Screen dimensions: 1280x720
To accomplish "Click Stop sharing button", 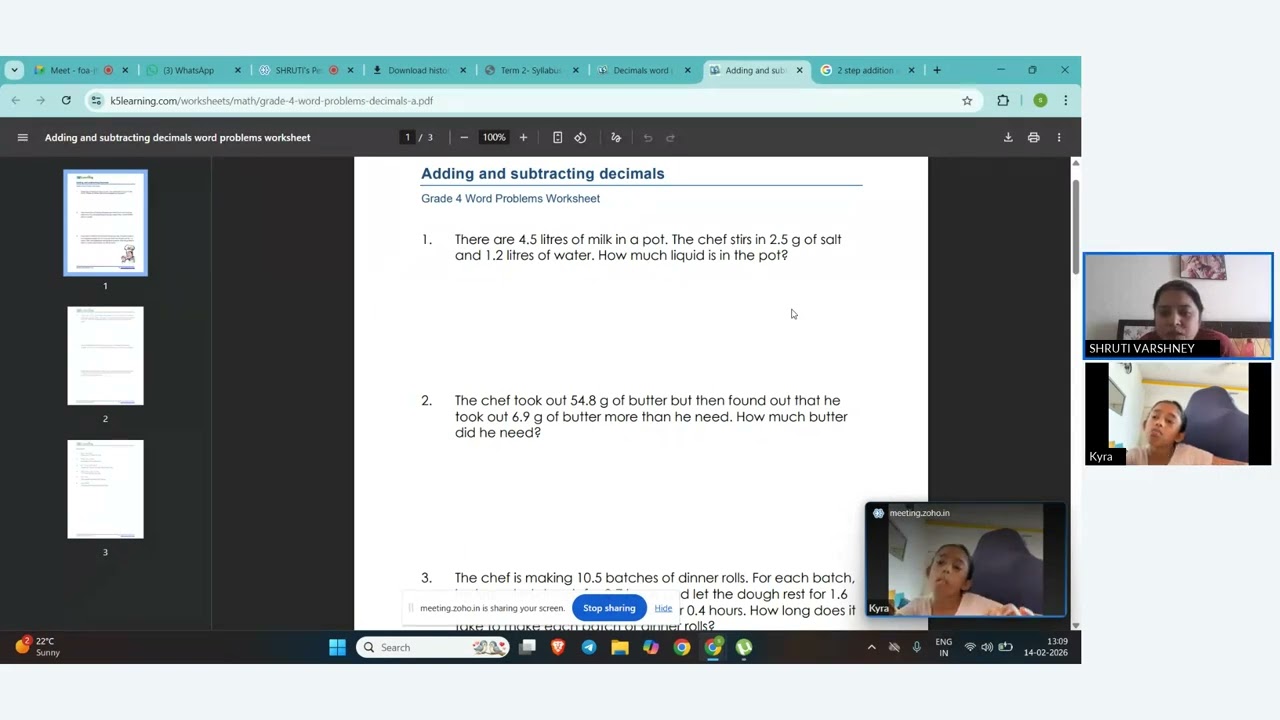I will point(609,608).
